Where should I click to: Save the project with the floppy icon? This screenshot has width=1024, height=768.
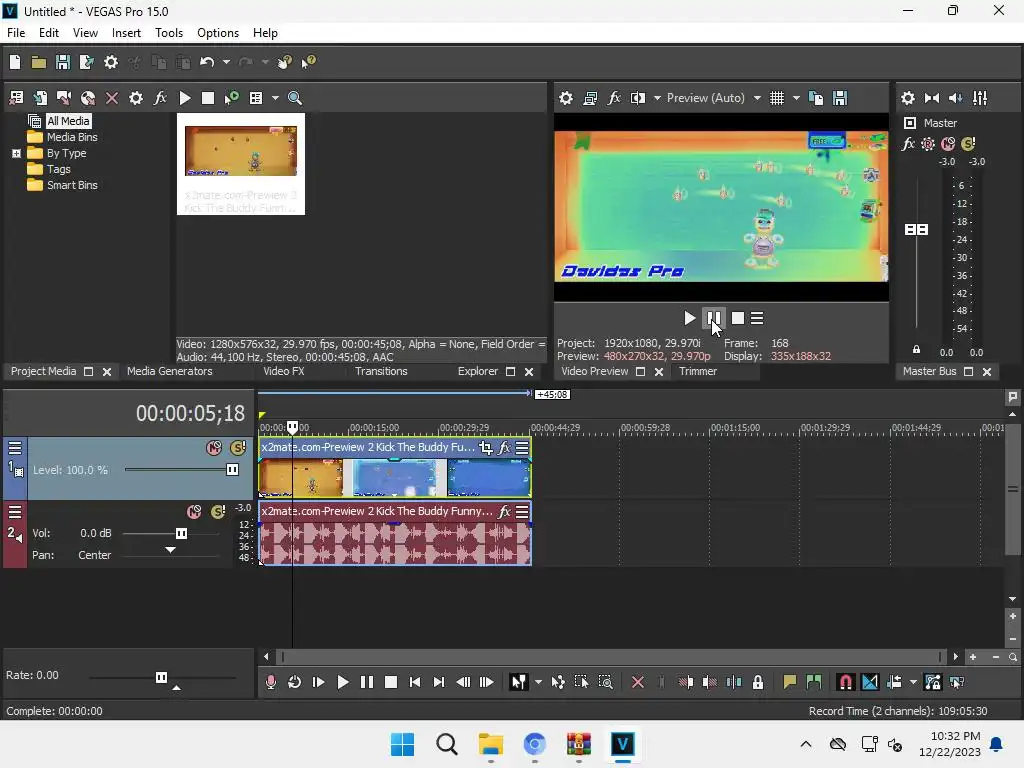point(63,62)
